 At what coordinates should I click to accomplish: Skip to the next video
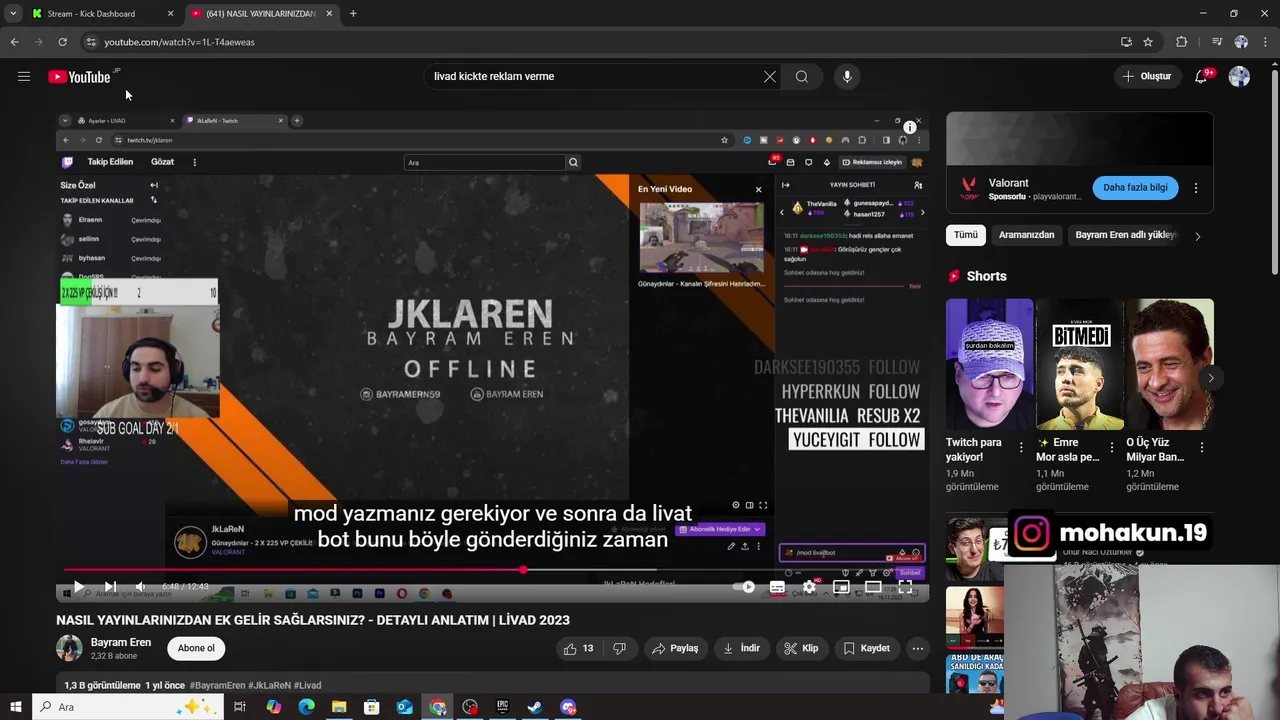coord(110,587)
